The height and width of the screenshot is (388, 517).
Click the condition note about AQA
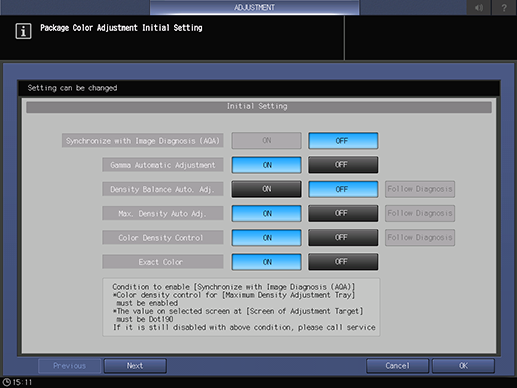[241, 307]
